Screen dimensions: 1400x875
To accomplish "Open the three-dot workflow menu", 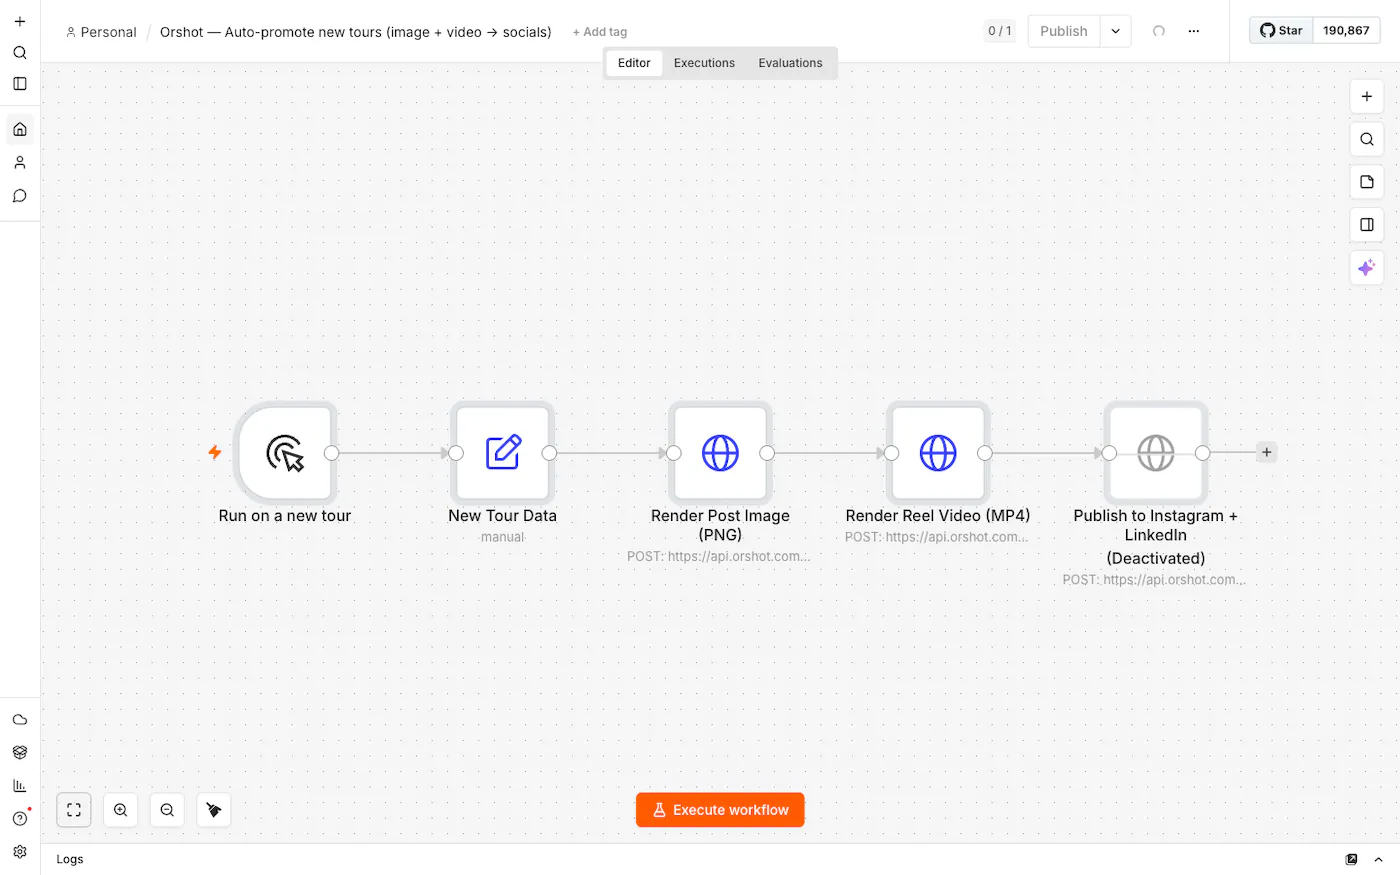I will [x=1194, y=31].
